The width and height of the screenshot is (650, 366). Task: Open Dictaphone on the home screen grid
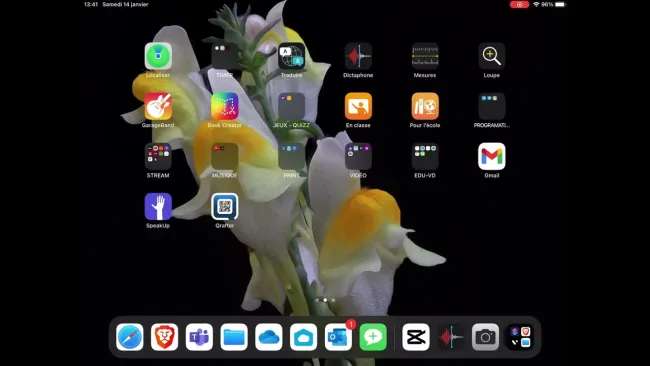click(358, 56)
